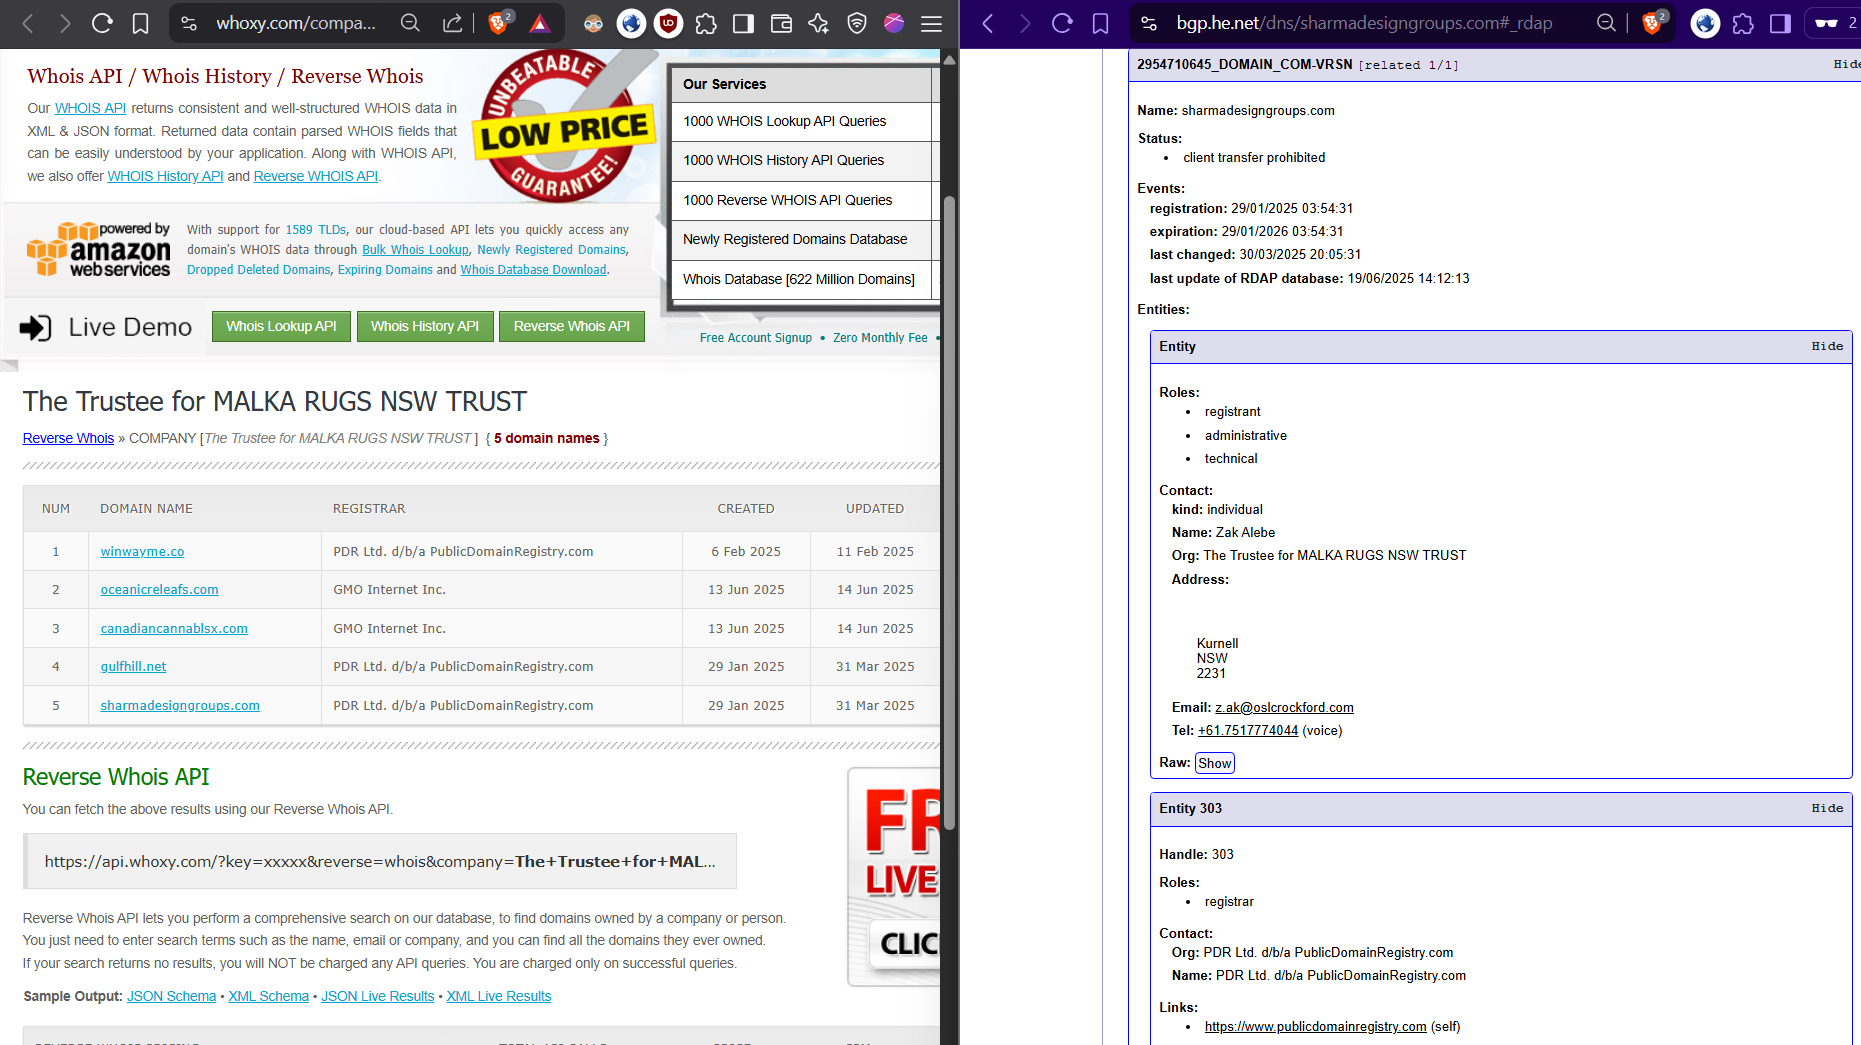Open hamburger menu in whoxy browser window
Image resolution: width=1861 pixels, height=1045 pixels.
(x=931, y=23)
